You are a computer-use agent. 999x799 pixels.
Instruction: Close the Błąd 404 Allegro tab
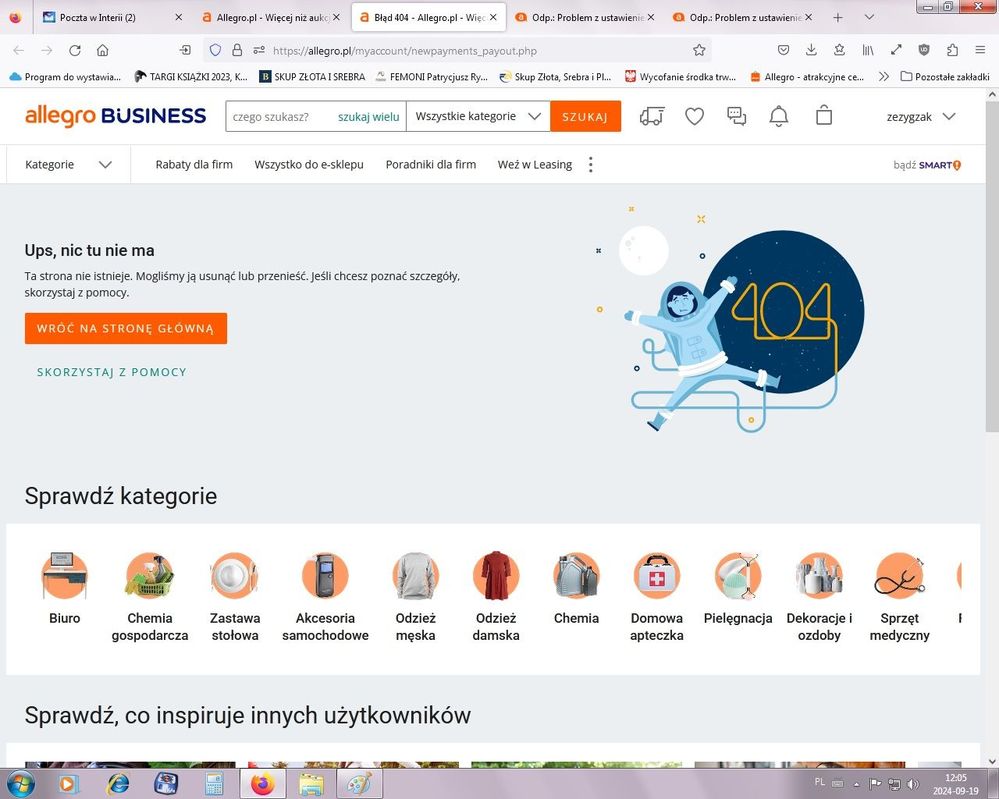(493, 17)
